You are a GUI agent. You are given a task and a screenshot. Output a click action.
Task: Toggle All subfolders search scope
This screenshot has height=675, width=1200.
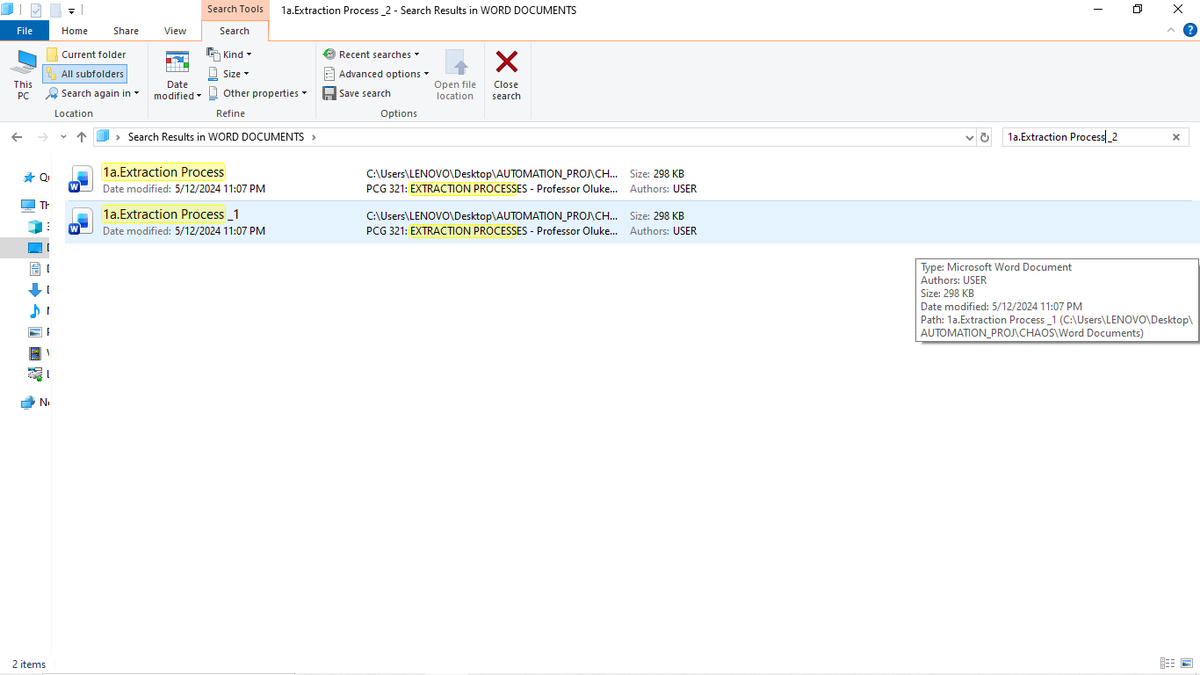85,74
